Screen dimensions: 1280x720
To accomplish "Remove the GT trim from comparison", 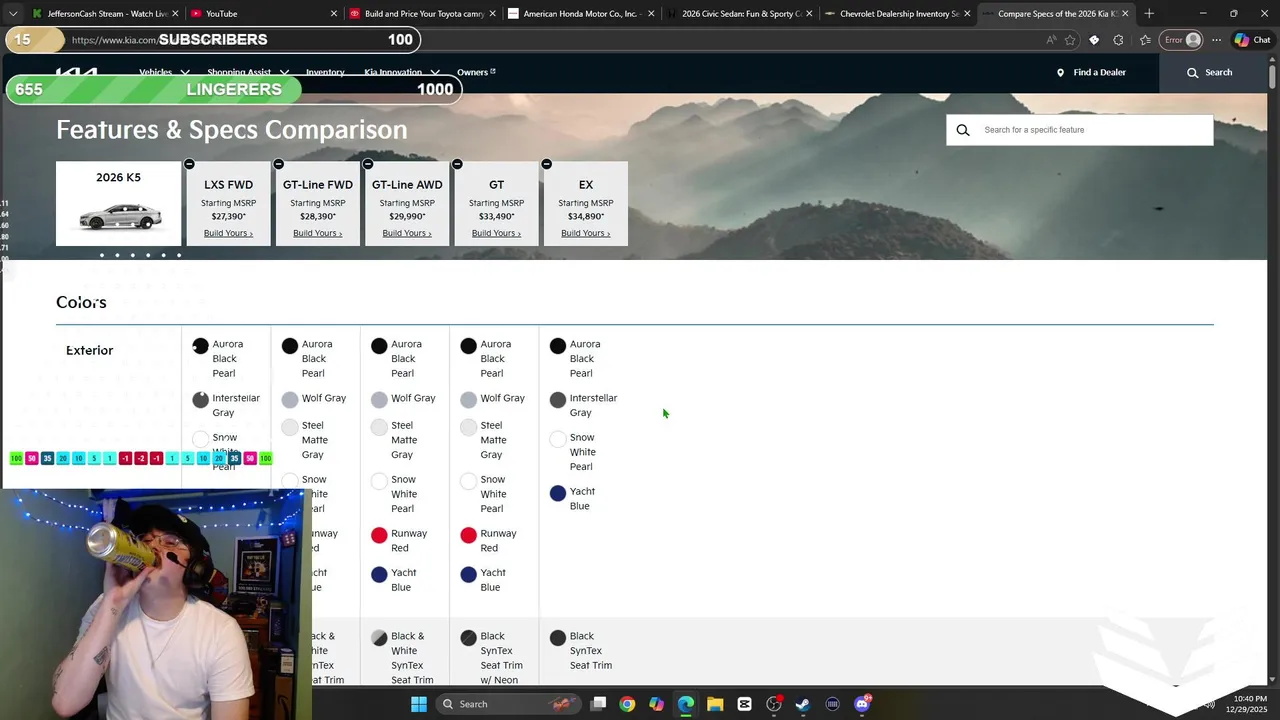I will (457, 164).
